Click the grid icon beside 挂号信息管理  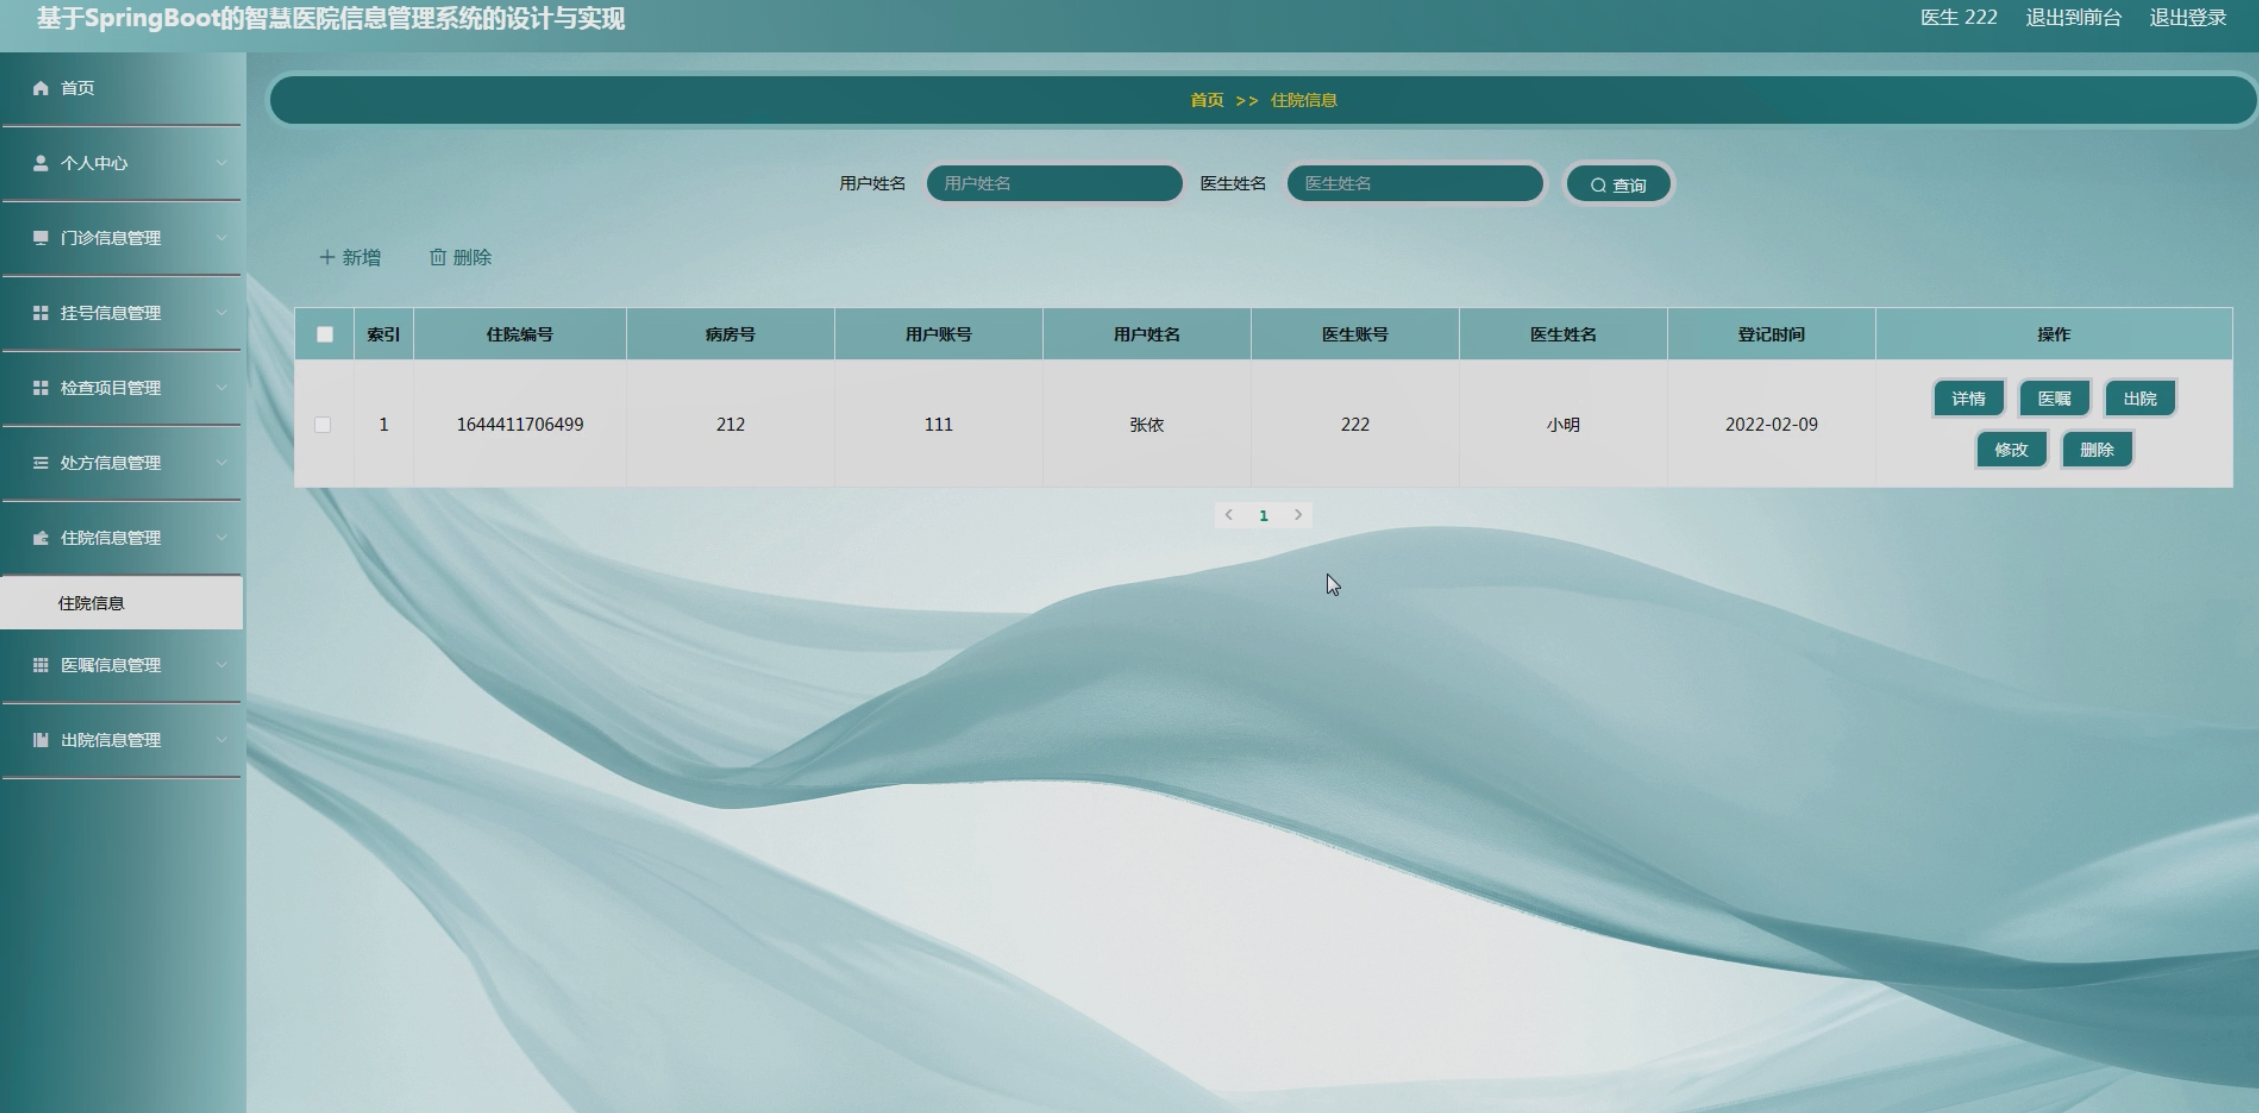pyautogui.click(x=40, y=313)
